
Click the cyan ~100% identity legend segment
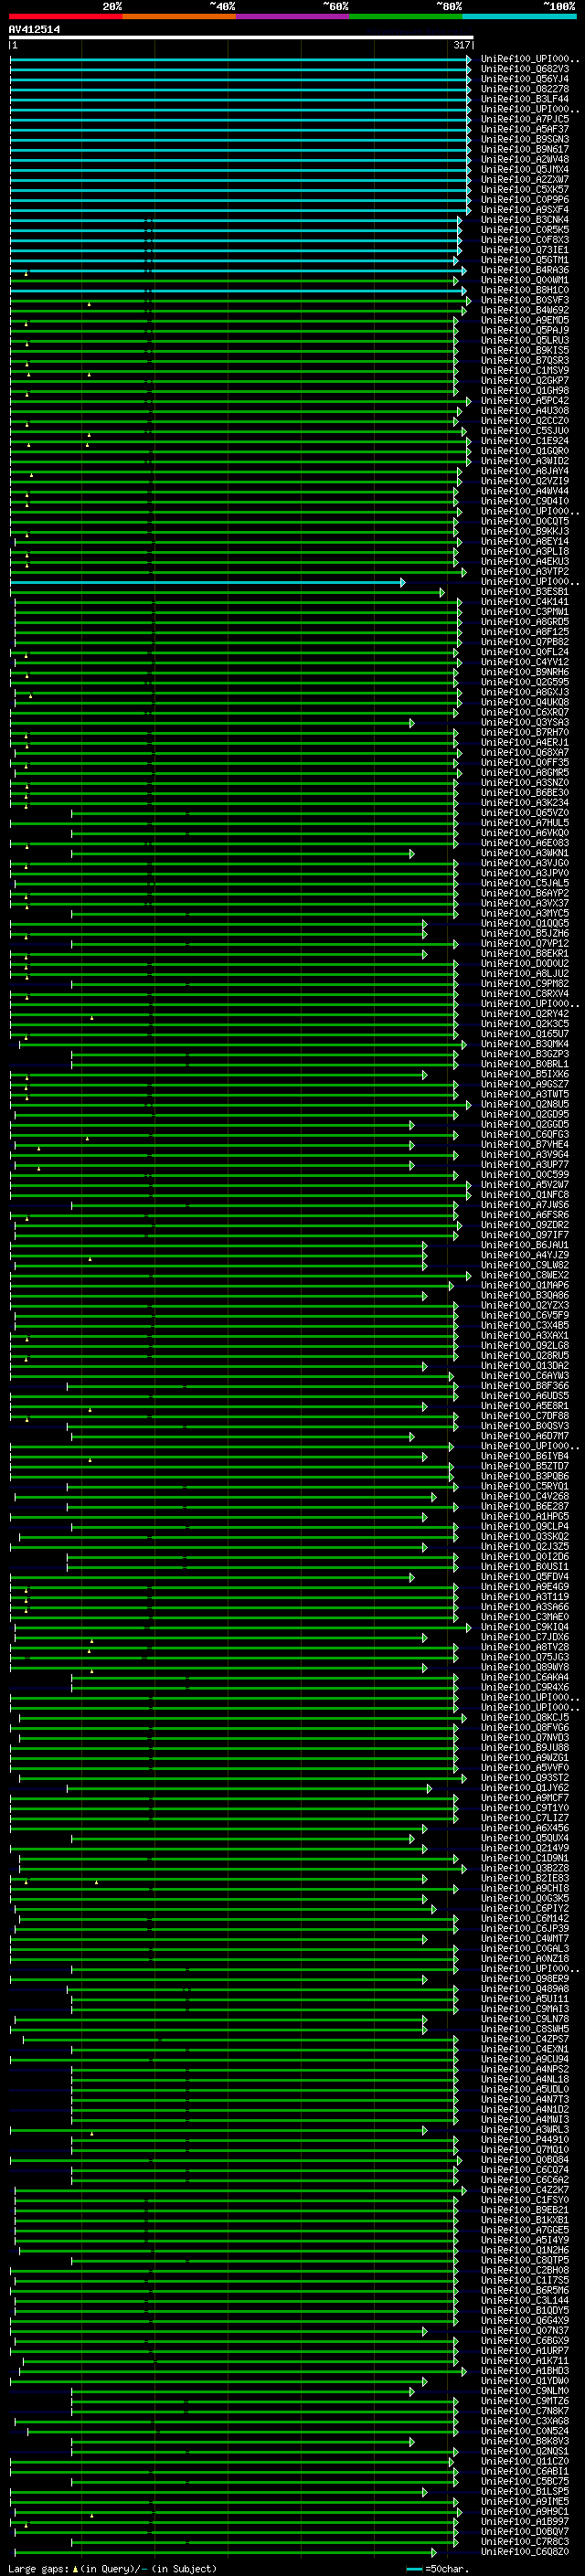tap(520, 16)
